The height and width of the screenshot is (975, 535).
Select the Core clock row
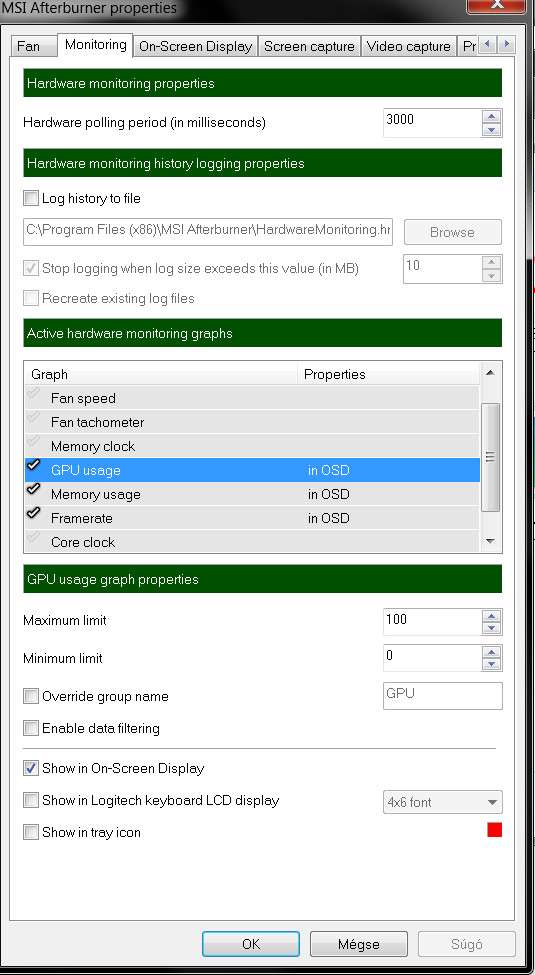[x=252, y=541]
